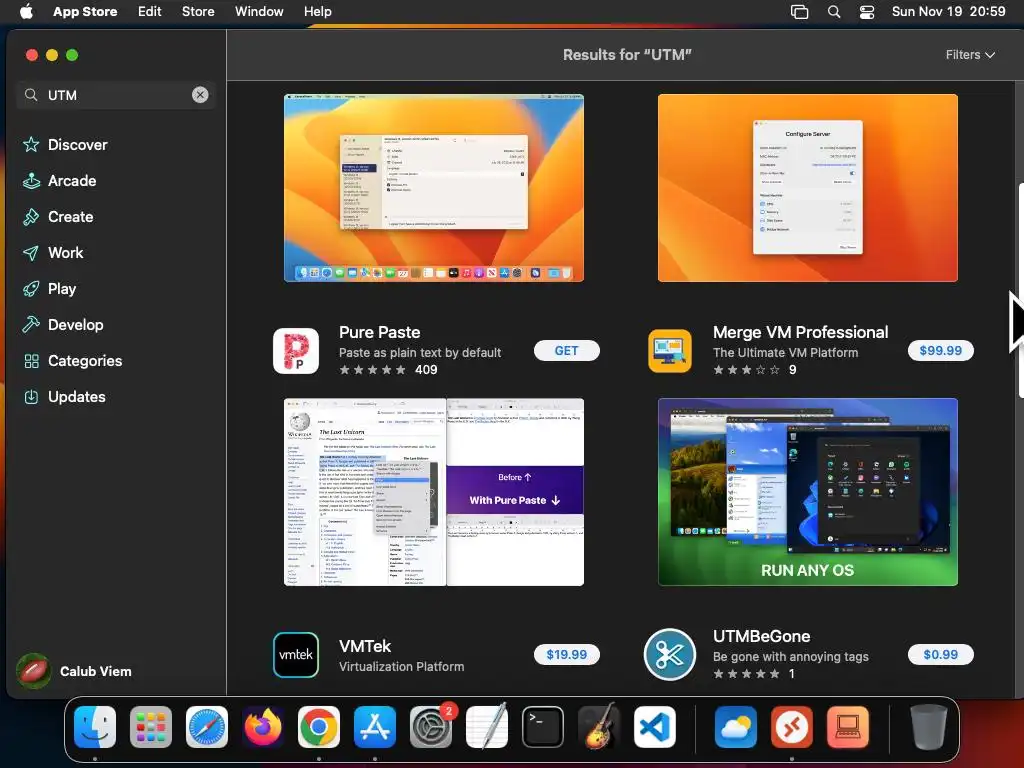Open the UTMBeGone title link
The image size is (1024, 768).
761,636
